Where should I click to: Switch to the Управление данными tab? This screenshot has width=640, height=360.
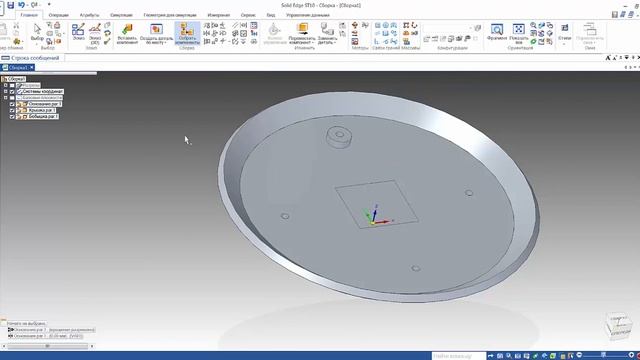[308, 15]
